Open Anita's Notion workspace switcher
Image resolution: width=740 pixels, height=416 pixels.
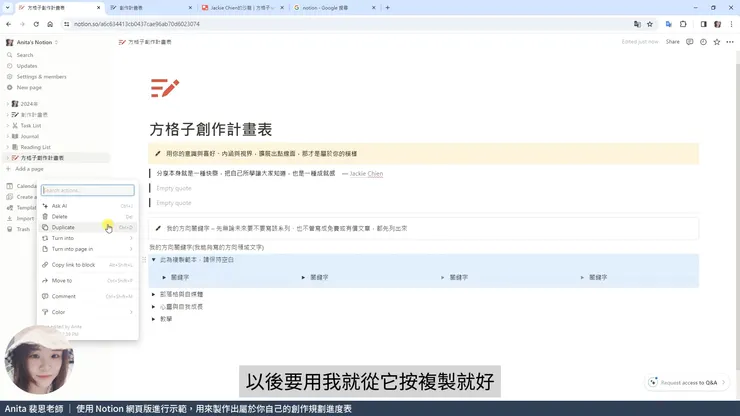(33, 42)
